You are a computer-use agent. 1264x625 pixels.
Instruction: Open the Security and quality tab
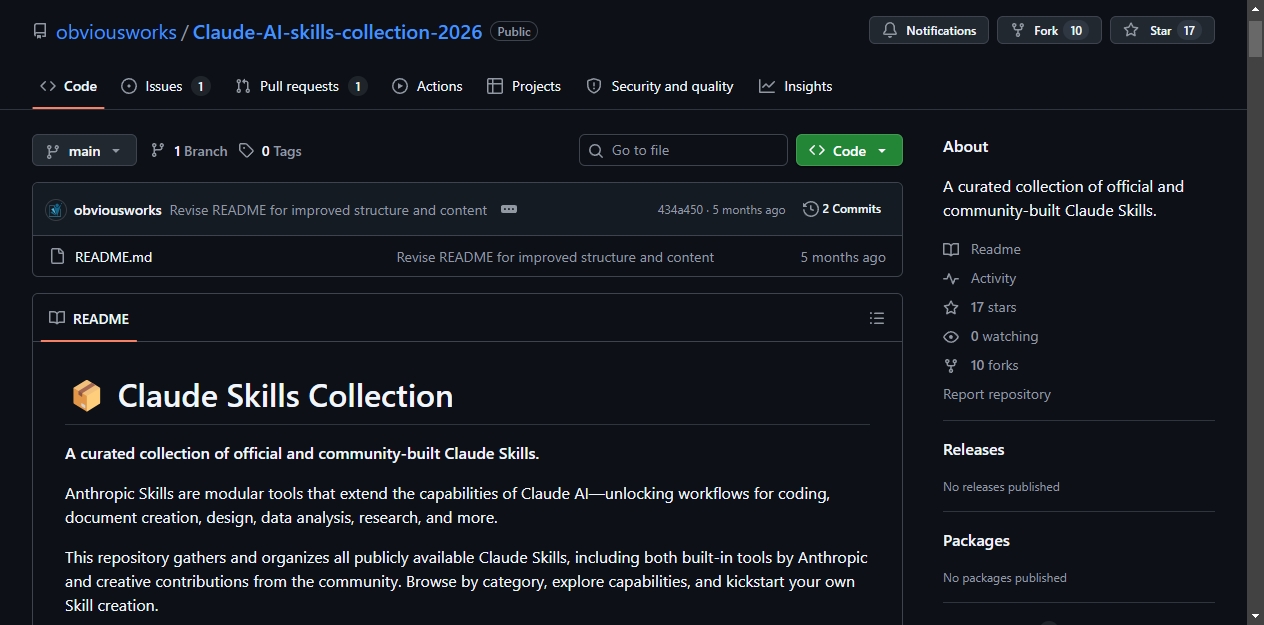[x=660, y=86]
